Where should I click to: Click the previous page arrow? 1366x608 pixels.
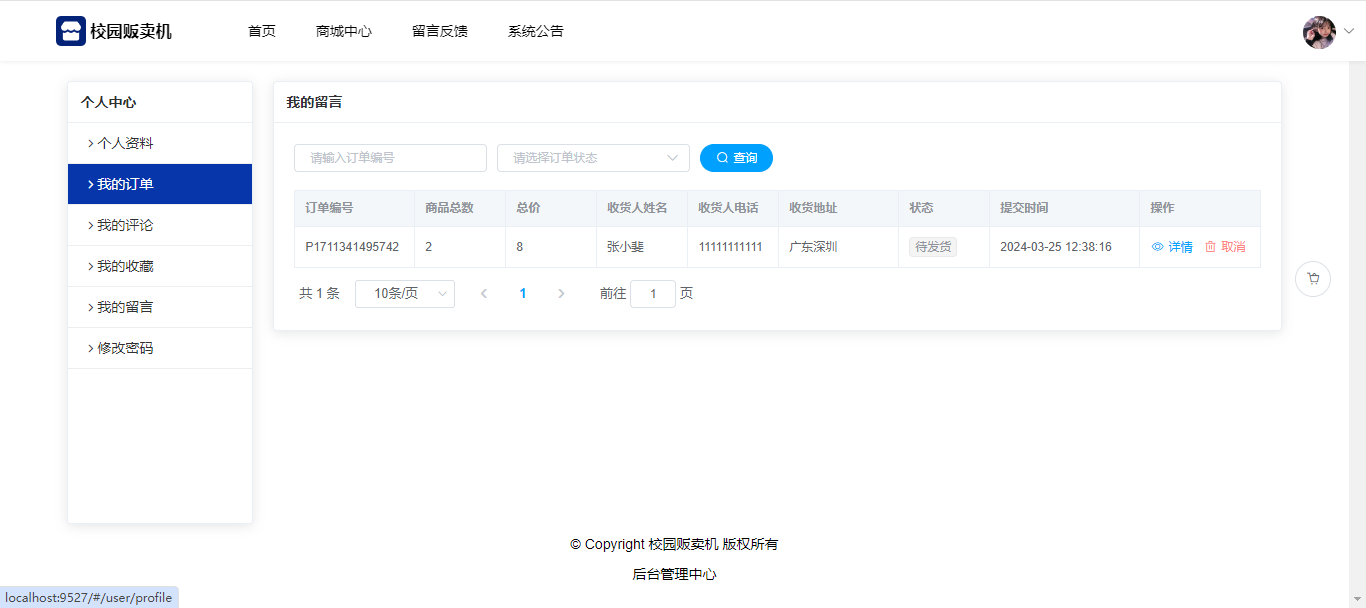click(x=484, y=294)
